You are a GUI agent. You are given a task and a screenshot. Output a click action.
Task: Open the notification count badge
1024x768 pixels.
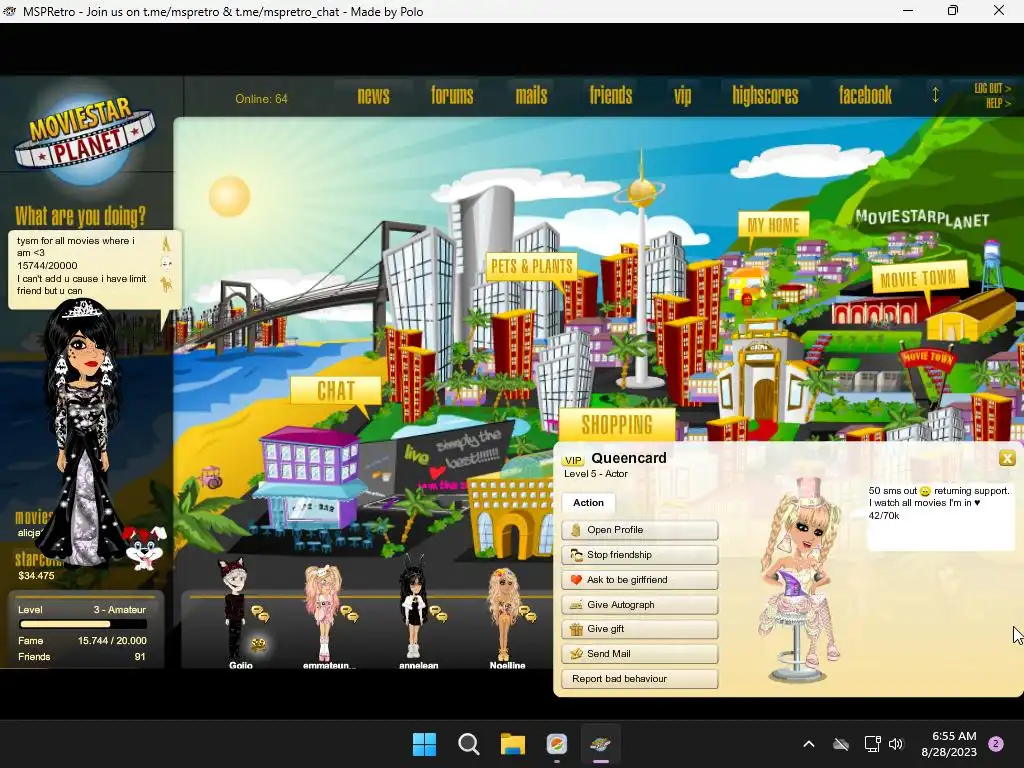click(x=996, y=744)
